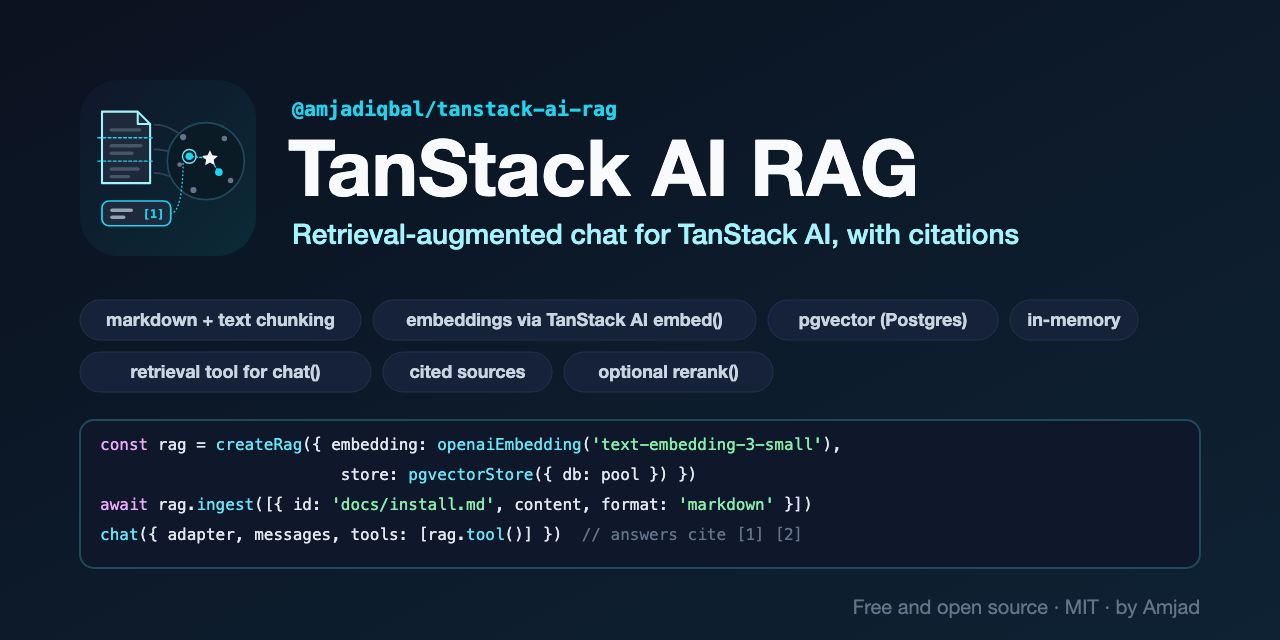The width and height of the screenshot is (1280, 640).
Task: Click the embeddings via TanStack AI embed() pill
Action: pos(564,320)
